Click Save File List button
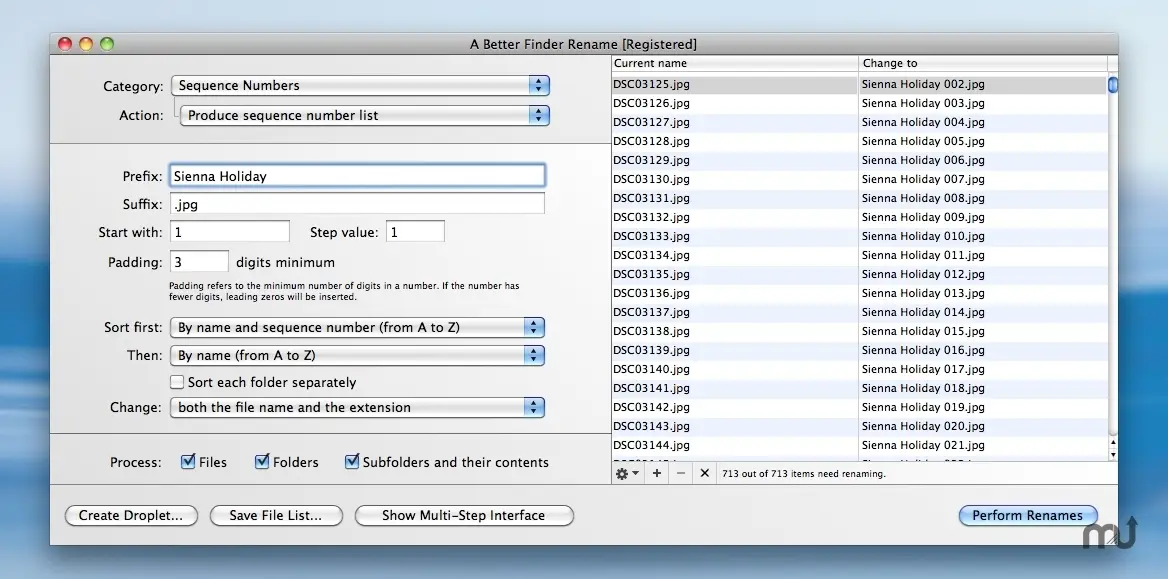Image resolution: width=1168 pixels, height=579 pixels. tap(276, 515)
